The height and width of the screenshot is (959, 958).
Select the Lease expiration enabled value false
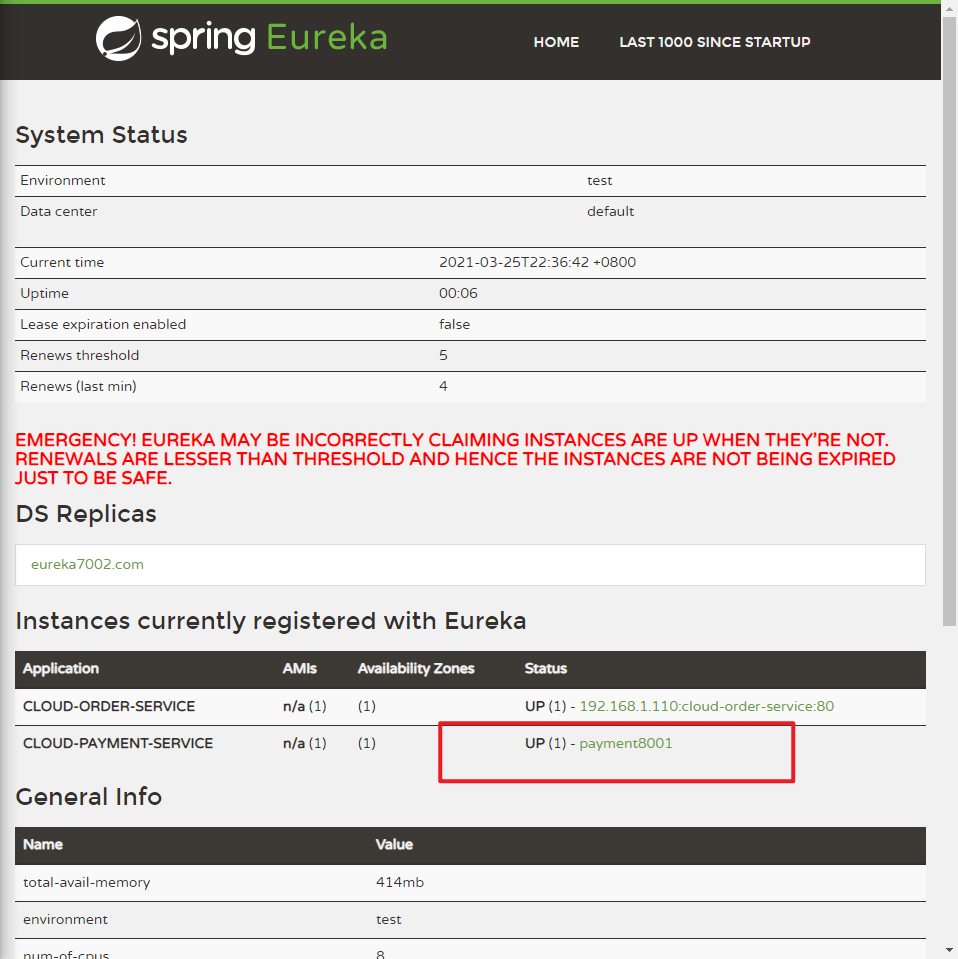pos(455,324)
